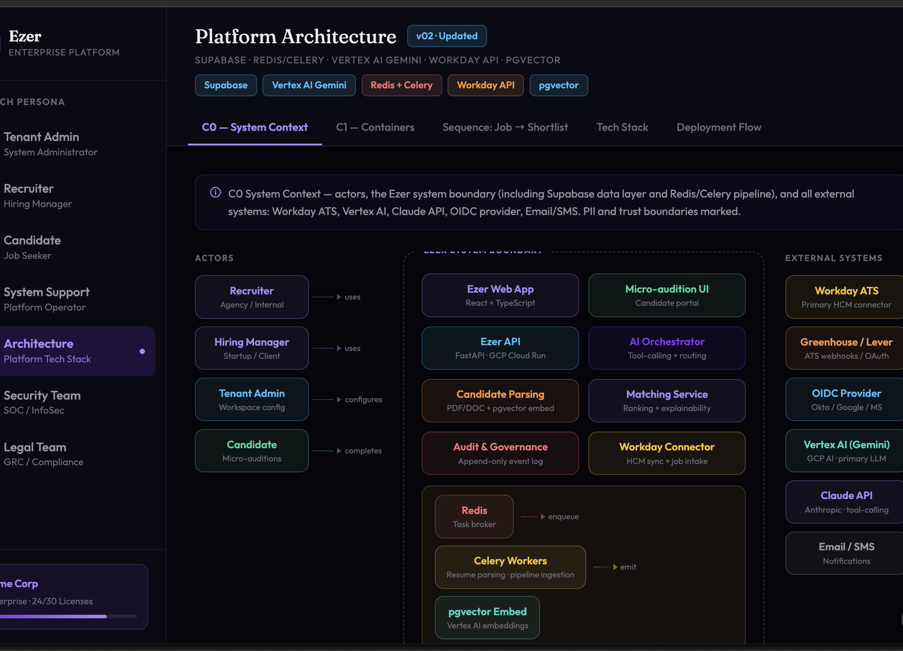This screenshot has width=903, height=651.
Task: Click the Recruiter Agency / Internal actor card
Action: [252, 297]
